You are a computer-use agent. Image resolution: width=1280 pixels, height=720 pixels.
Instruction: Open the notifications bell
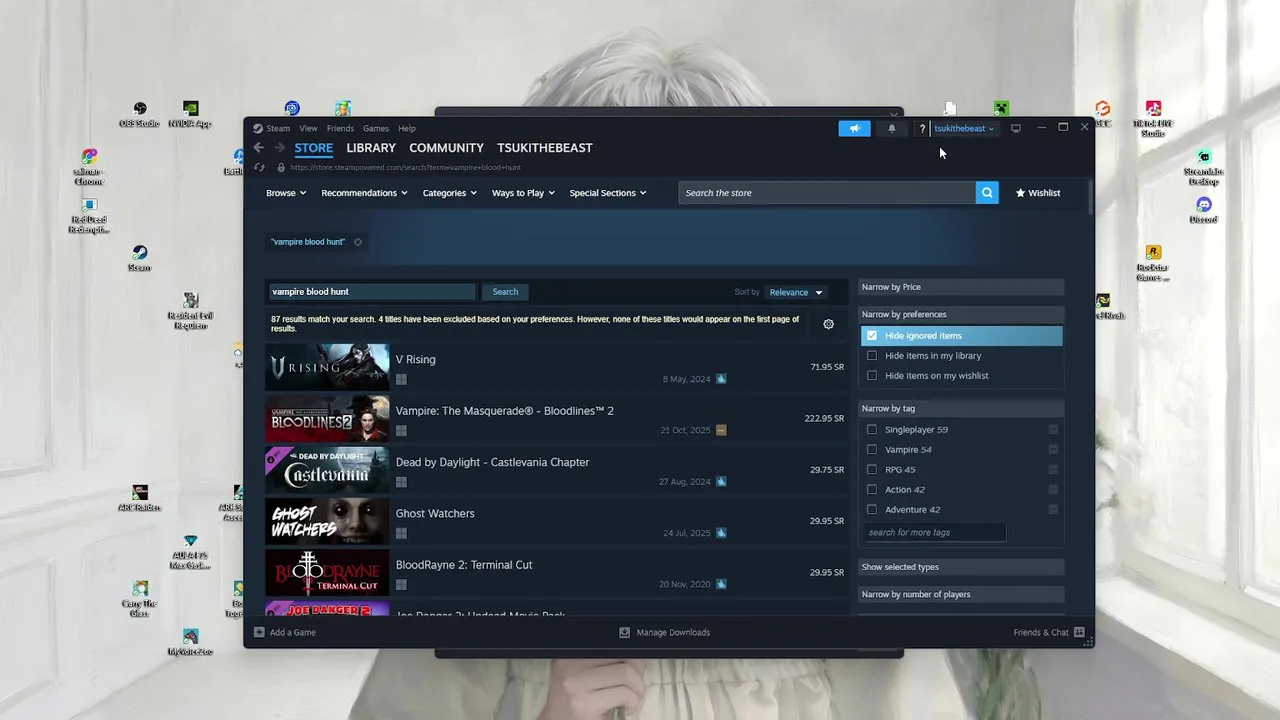click(892, 128)
